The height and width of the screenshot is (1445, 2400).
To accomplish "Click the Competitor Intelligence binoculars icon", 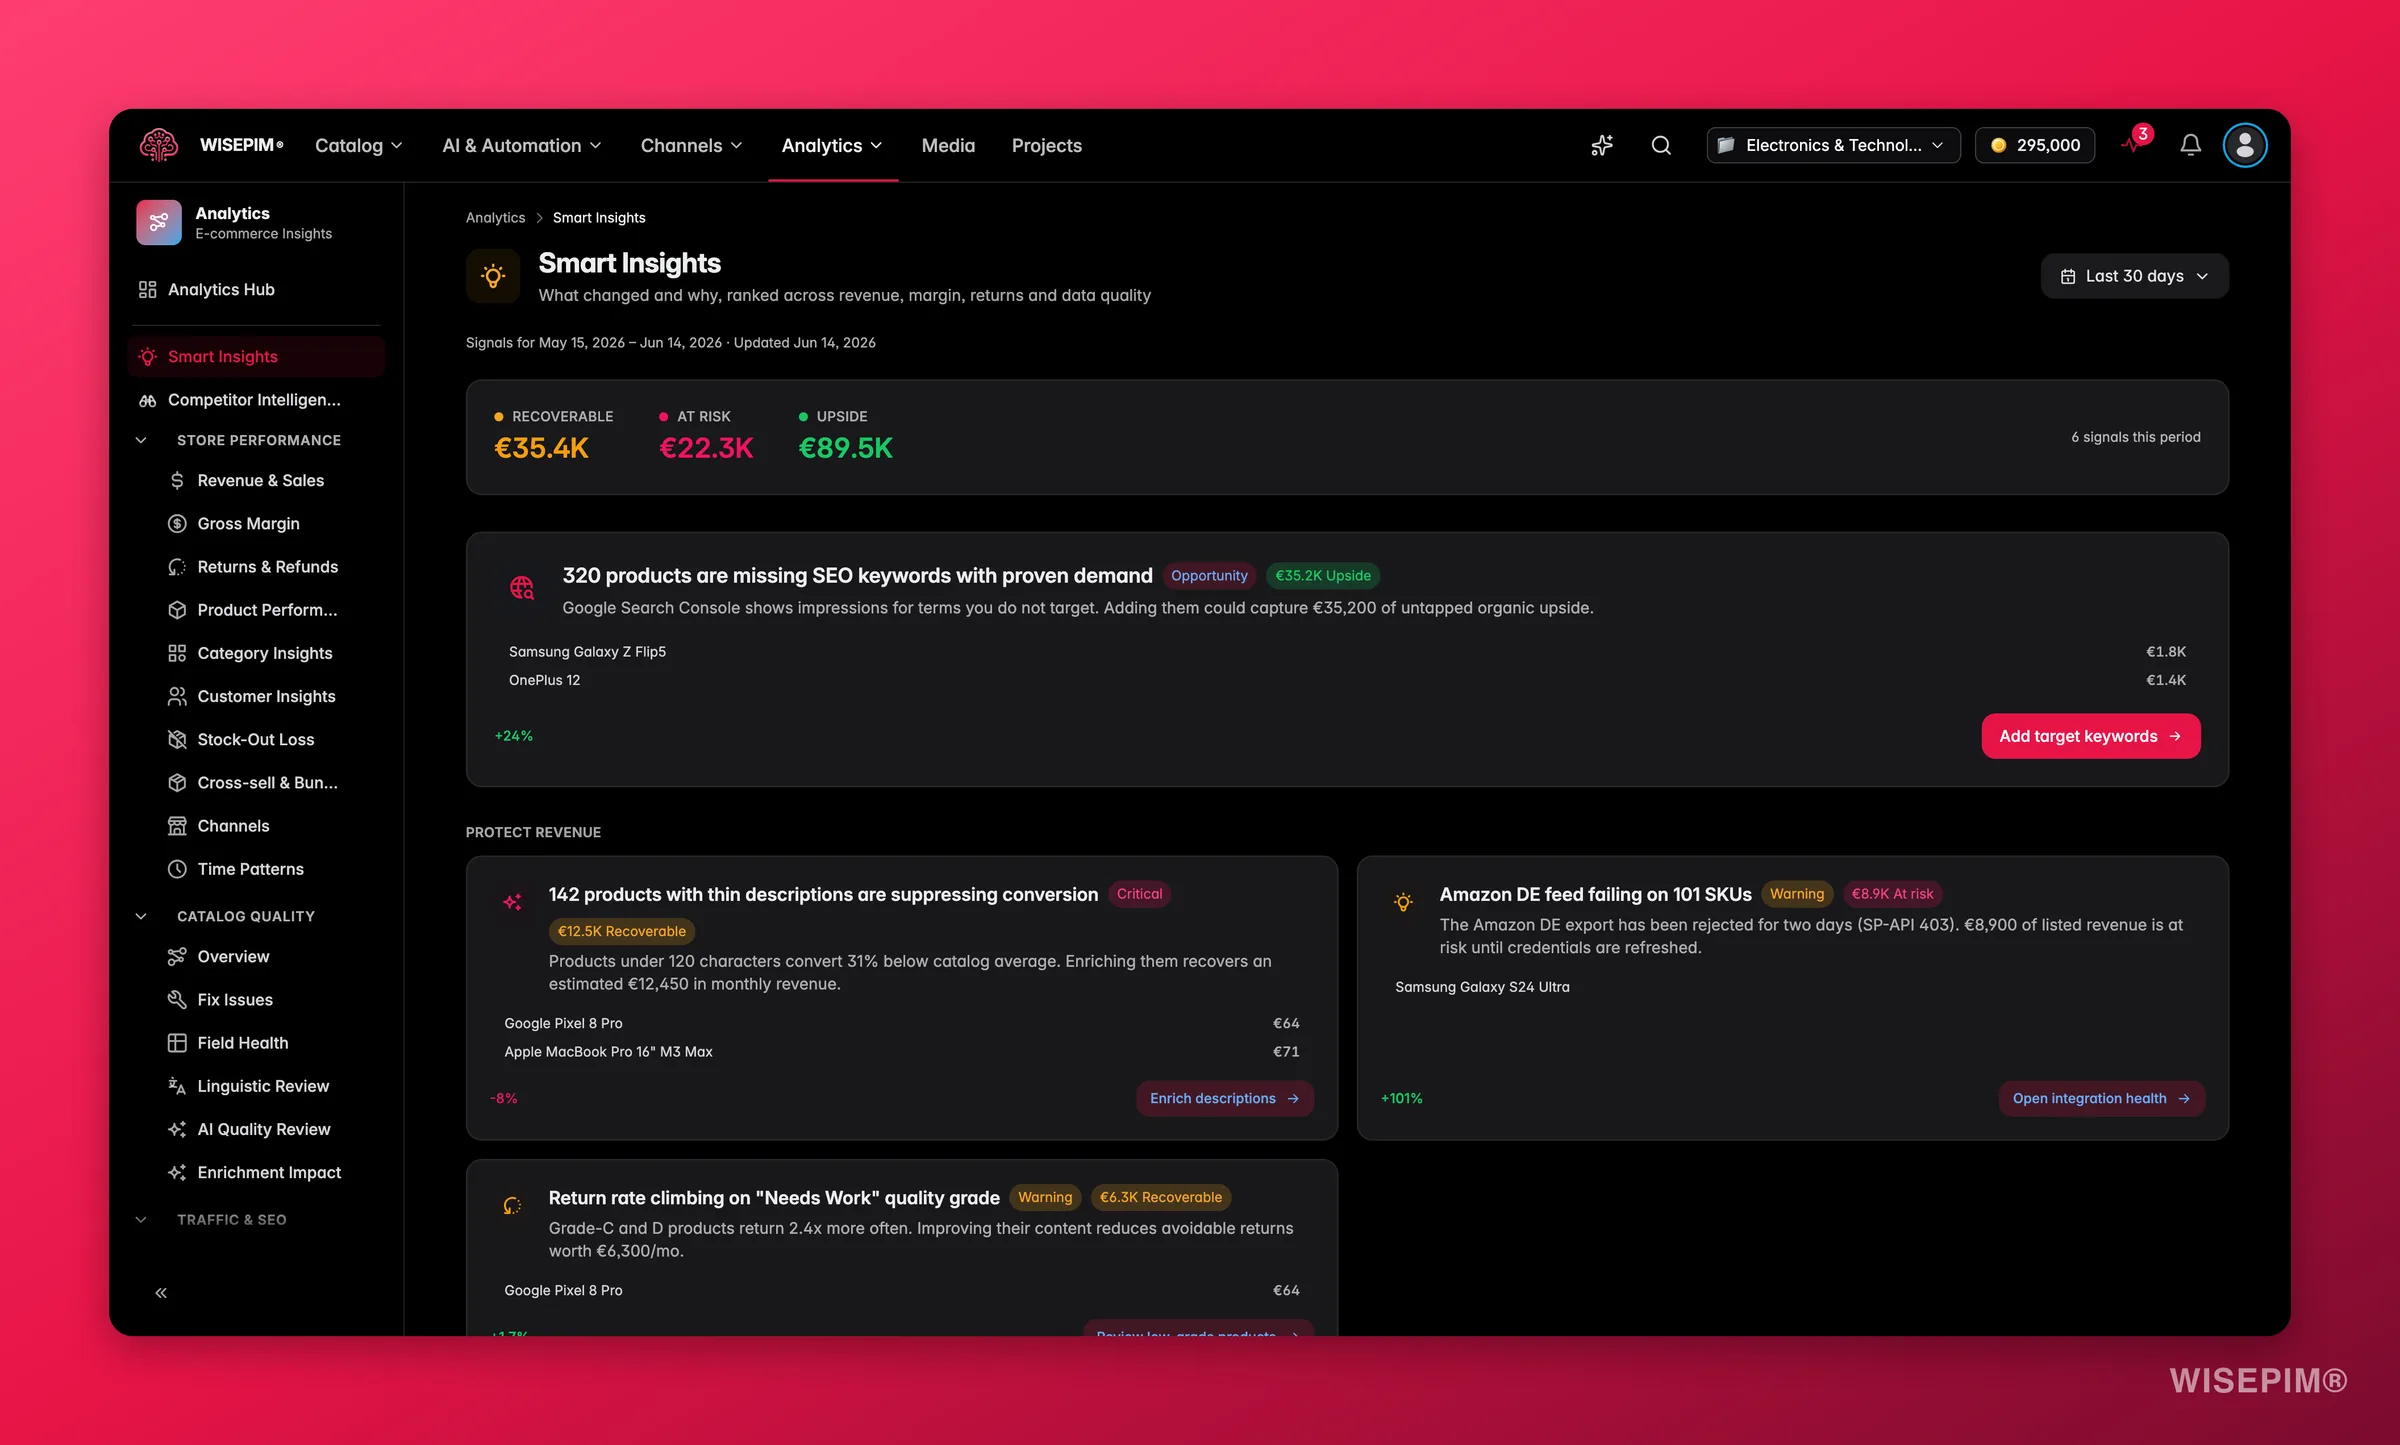I will click(x=148, y=400).
